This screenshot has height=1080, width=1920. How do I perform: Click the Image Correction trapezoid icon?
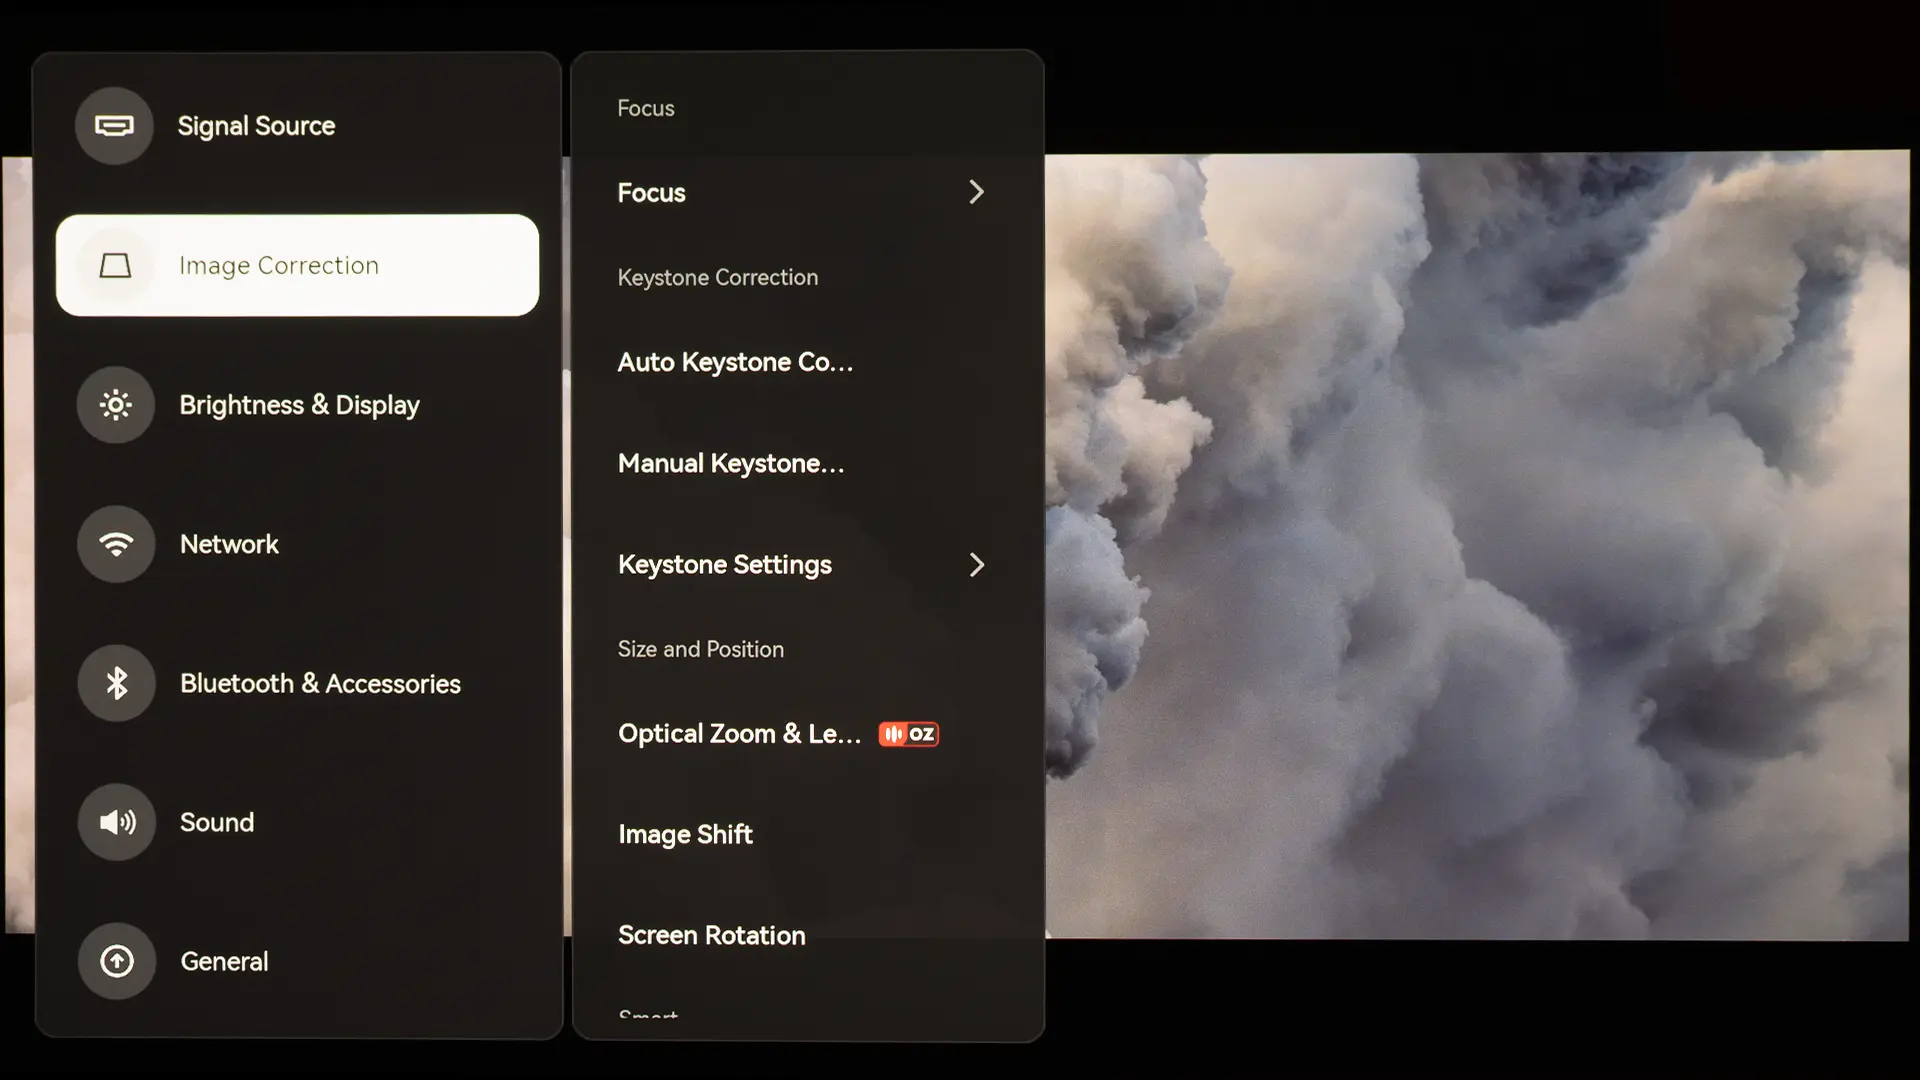[115, 265]
